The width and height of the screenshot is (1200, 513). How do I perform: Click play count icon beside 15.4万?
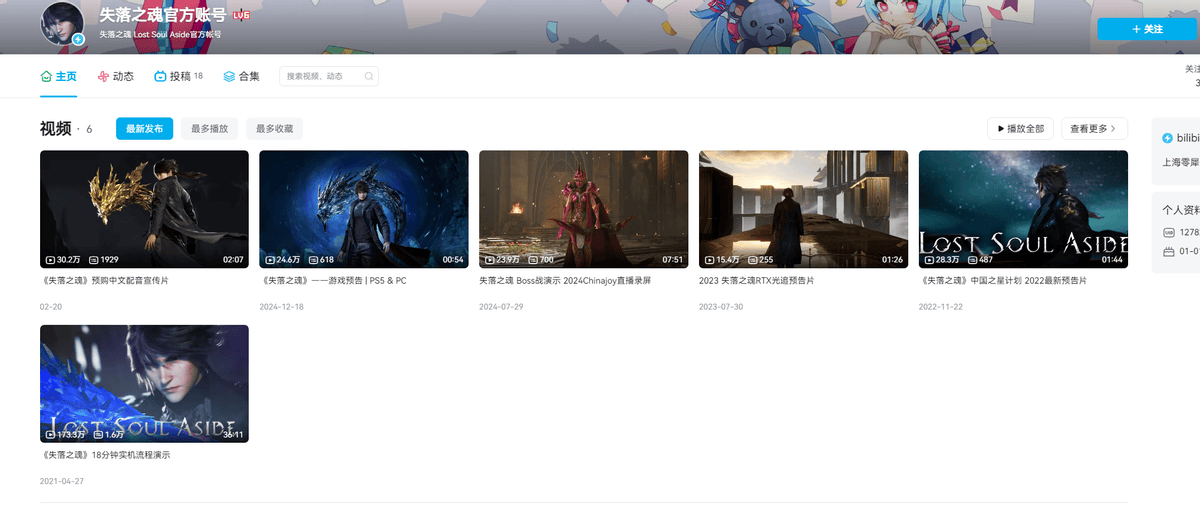(710, 260)
